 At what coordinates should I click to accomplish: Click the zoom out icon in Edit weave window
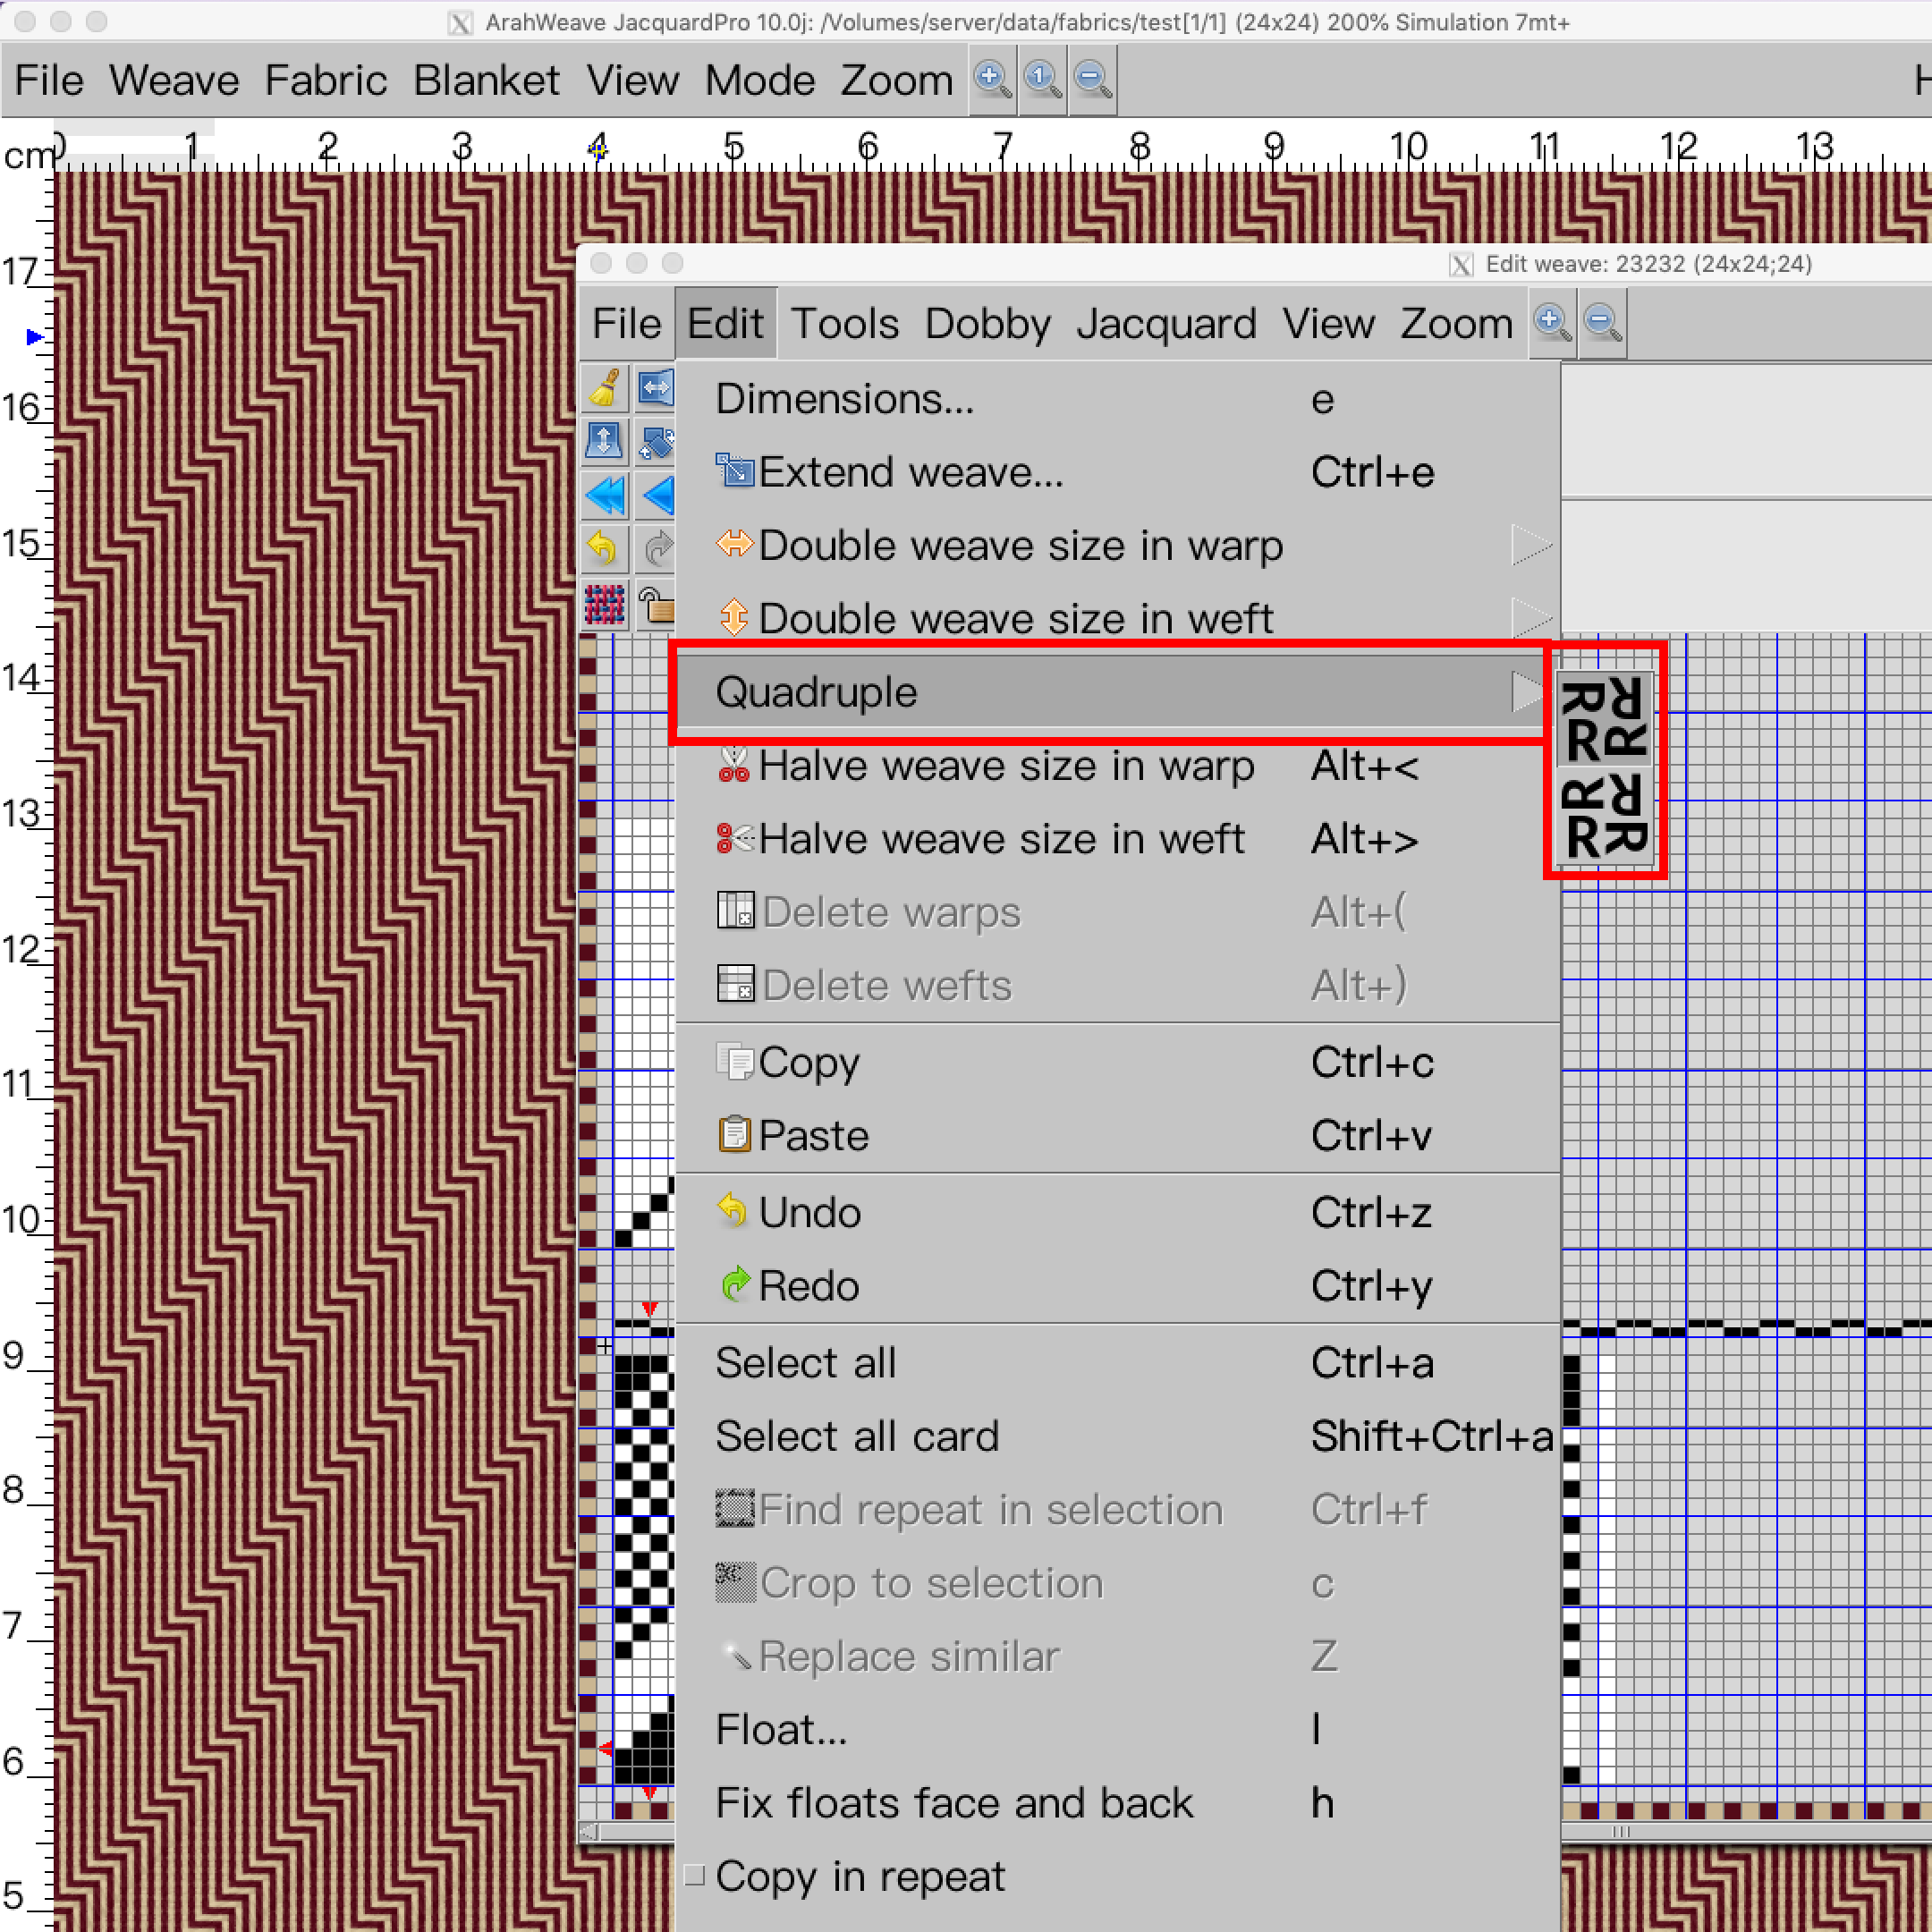(x=1602, y=323)
